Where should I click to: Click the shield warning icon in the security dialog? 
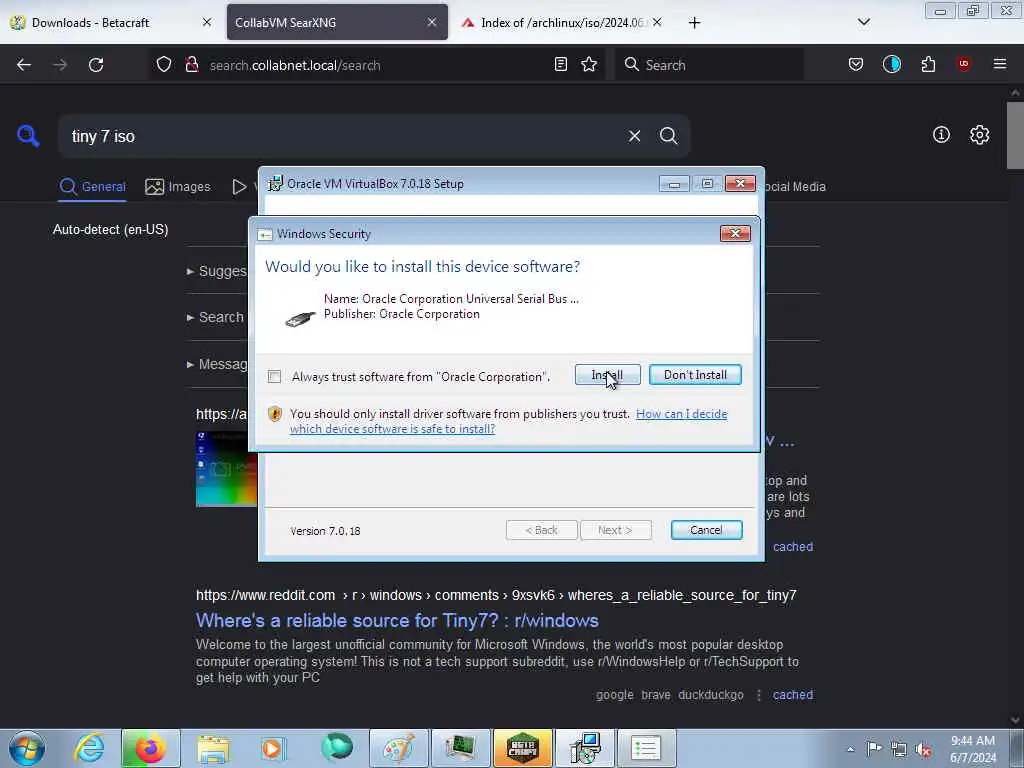275,414
